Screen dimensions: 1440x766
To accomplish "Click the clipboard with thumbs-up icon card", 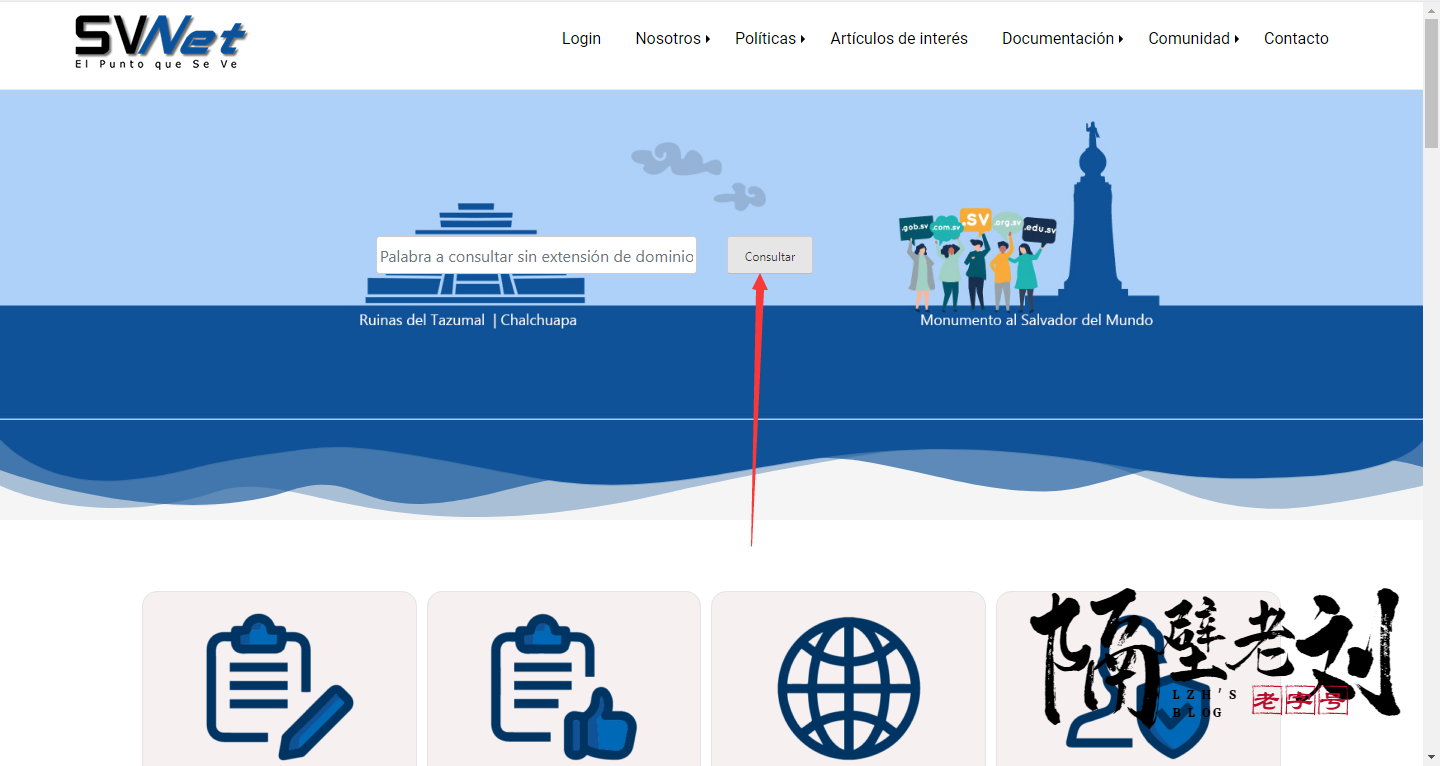I will point(563,679).
